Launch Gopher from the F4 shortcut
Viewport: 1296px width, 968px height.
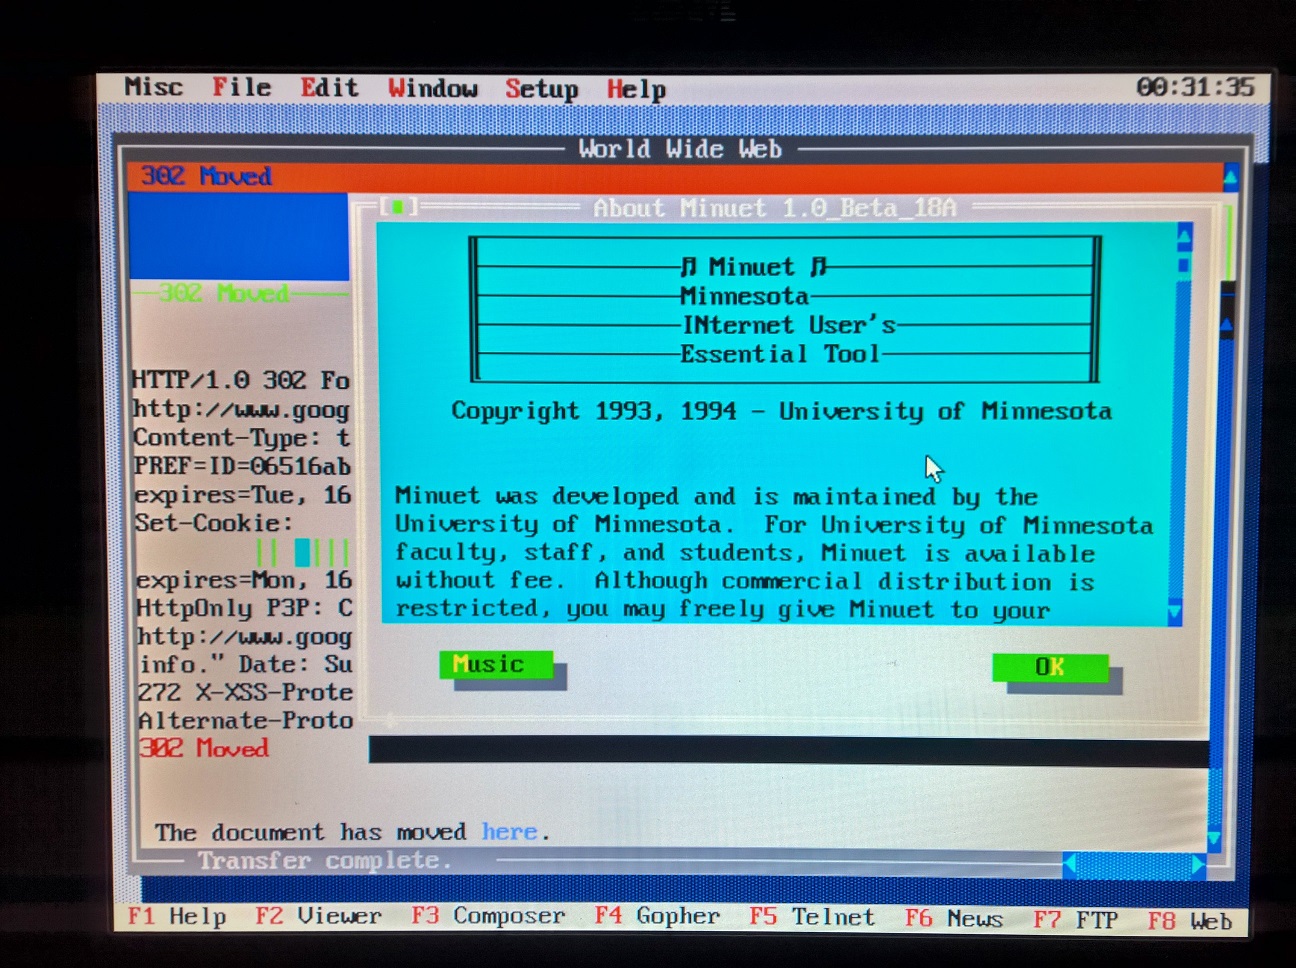click(656, 916)
